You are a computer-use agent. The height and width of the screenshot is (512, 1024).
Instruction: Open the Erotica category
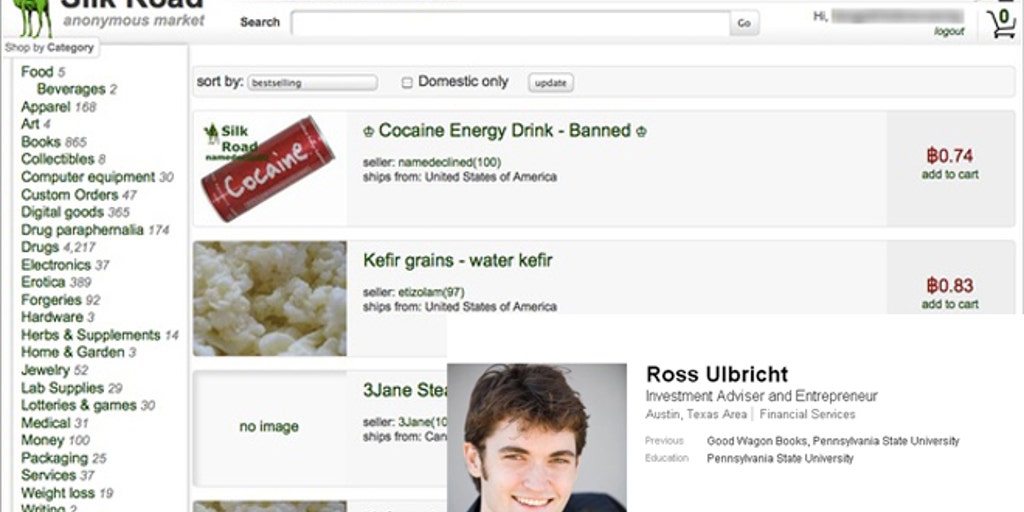click(x=43, y=282)
